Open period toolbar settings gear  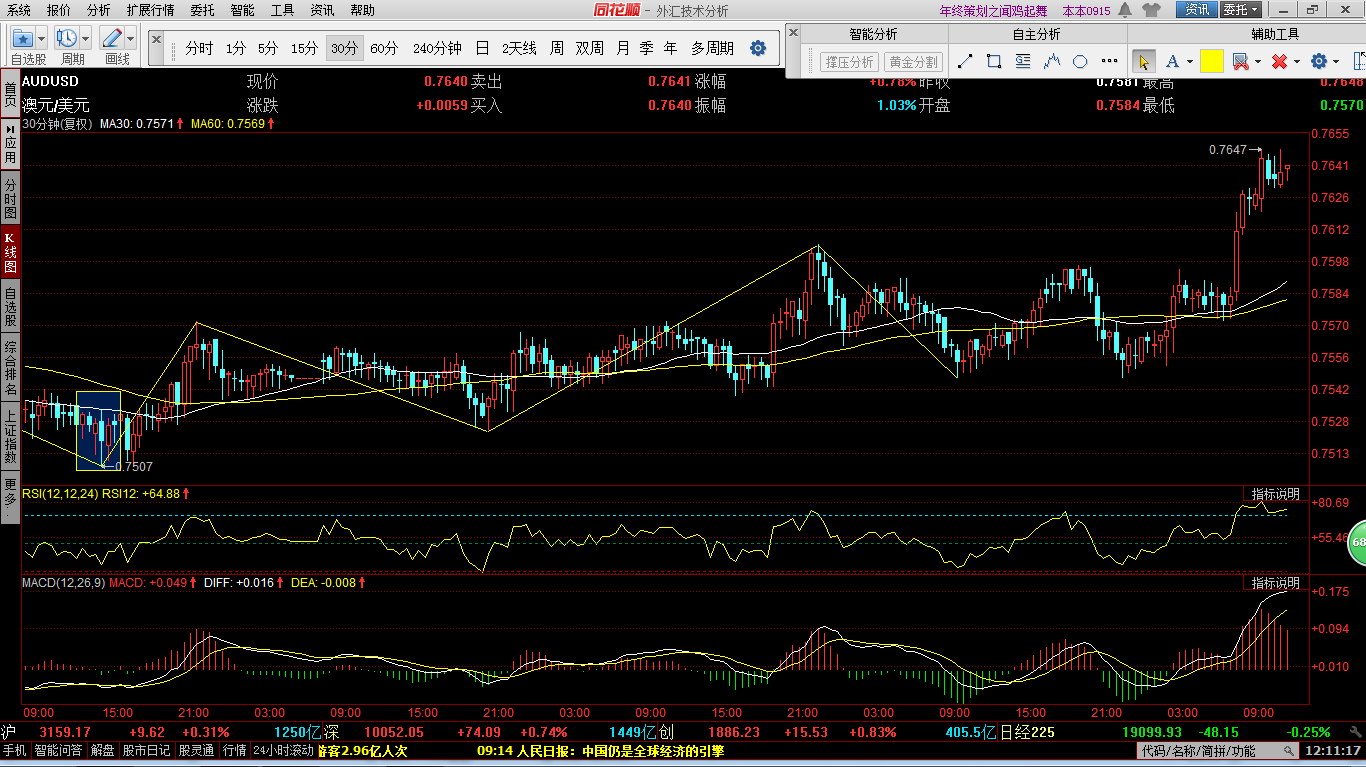[x=758, y=48]
